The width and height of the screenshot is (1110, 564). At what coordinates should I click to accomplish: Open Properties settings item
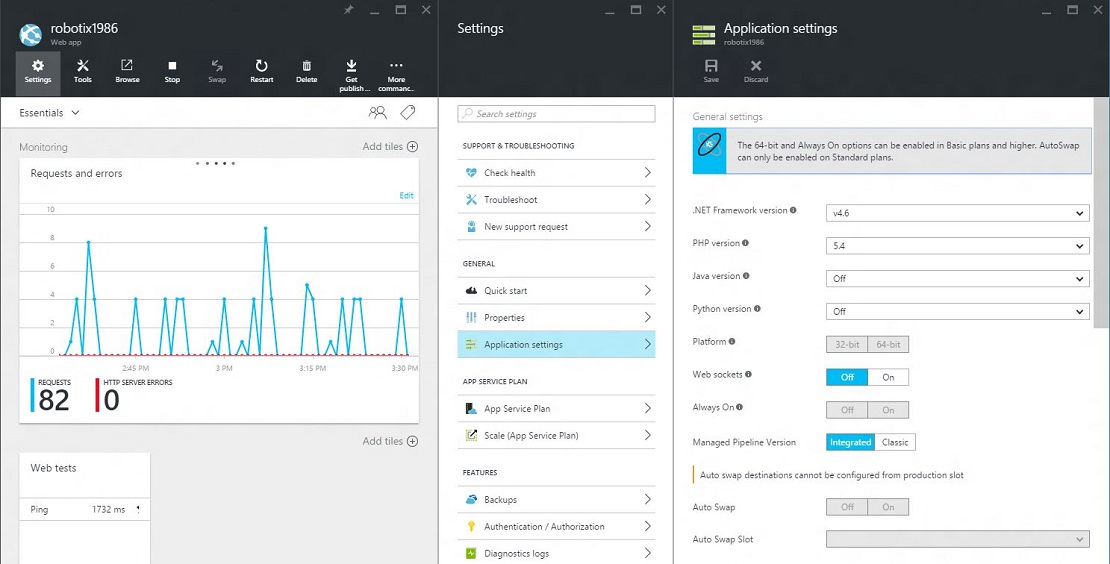556,318
